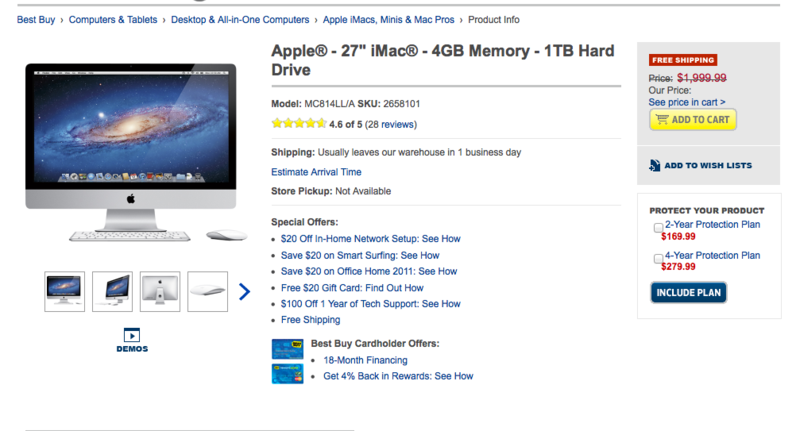Click the $169.99 plan price
The width and height of the screenshot is (800, 431).
point(678,237)
